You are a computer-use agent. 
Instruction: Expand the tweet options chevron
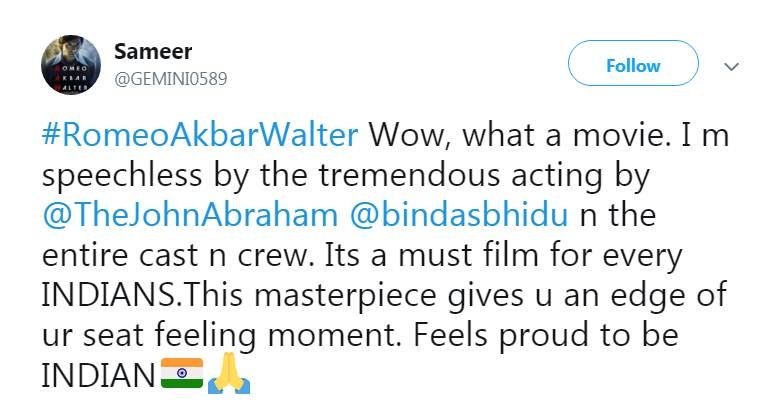click(x=731, y=66)
